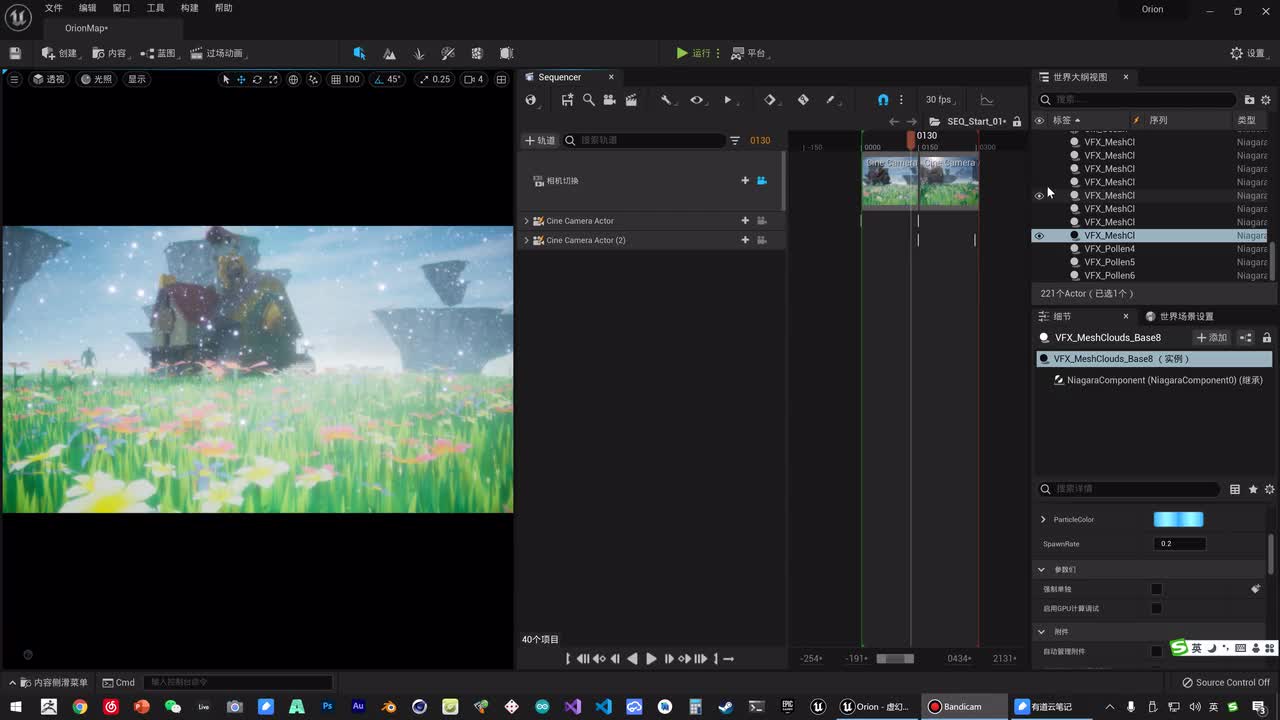Click the ParticleColor blue color swatch

(x=1178, y=520)
